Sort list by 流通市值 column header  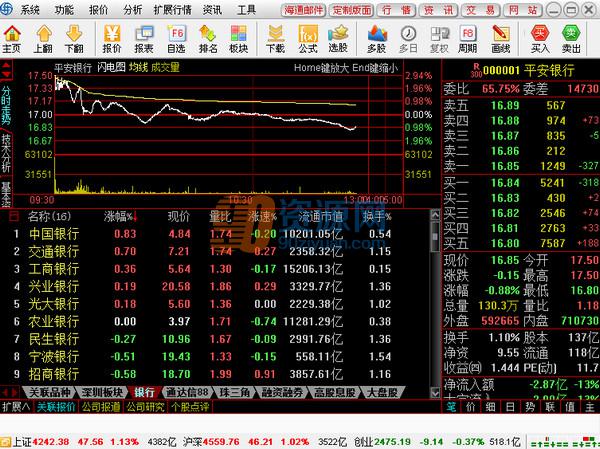tap(321, 217)
